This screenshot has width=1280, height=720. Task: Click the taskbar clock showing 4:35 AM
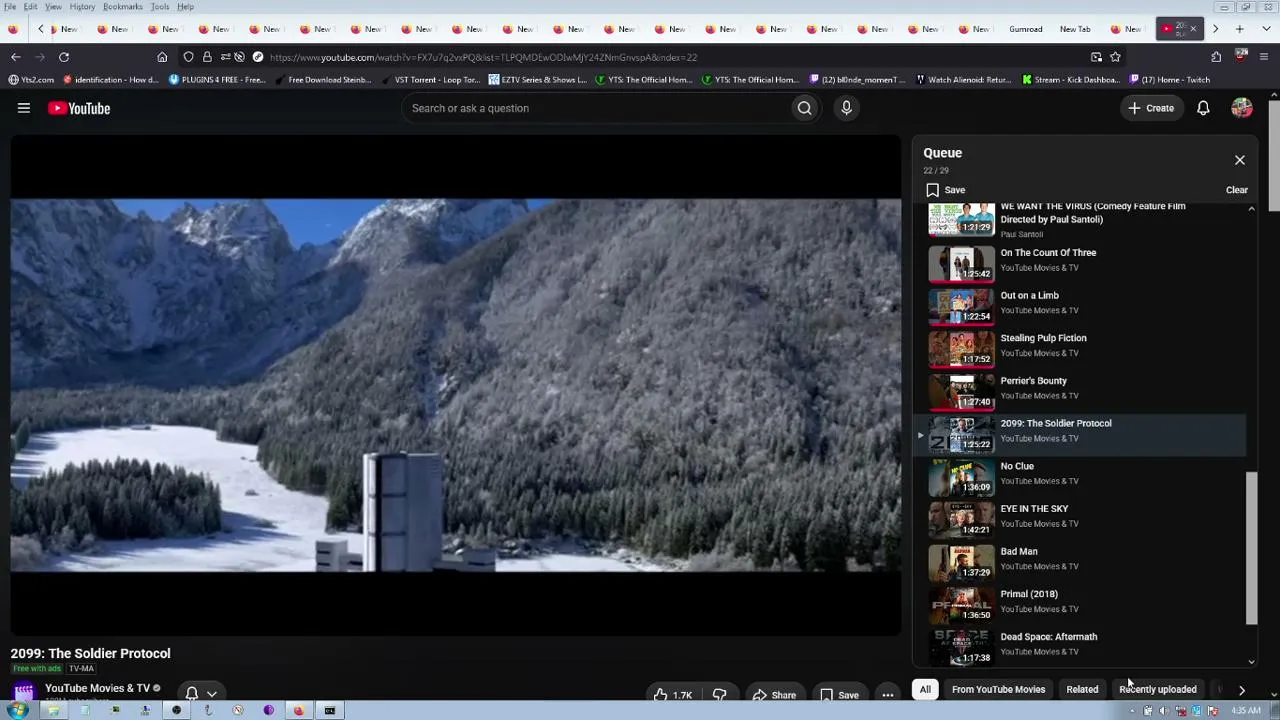pos(1245,711)
